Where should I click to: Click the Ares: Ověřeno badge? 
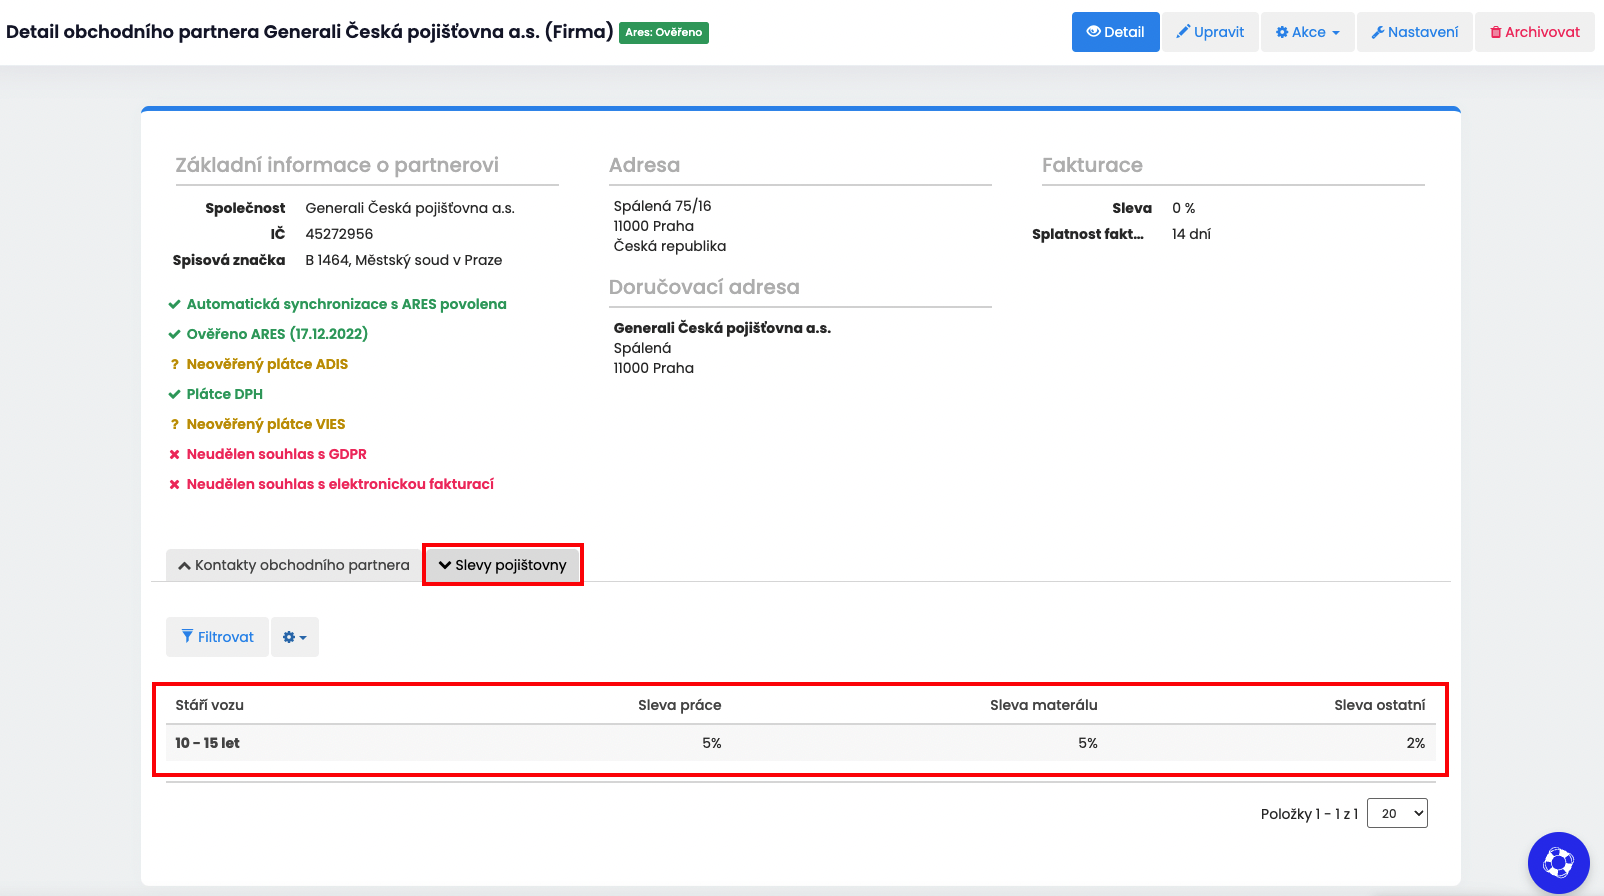coord(664,32)
